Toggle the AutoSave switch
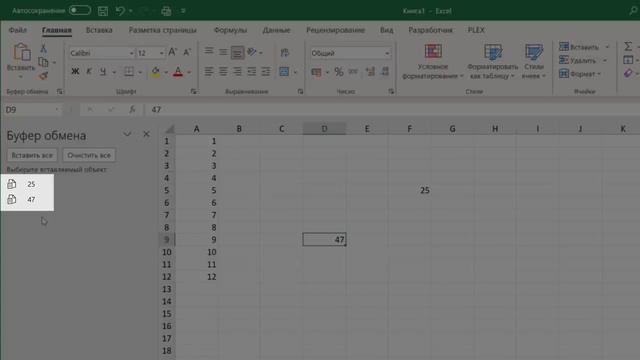Screen dimensions: 640x360 pos(80,10)
